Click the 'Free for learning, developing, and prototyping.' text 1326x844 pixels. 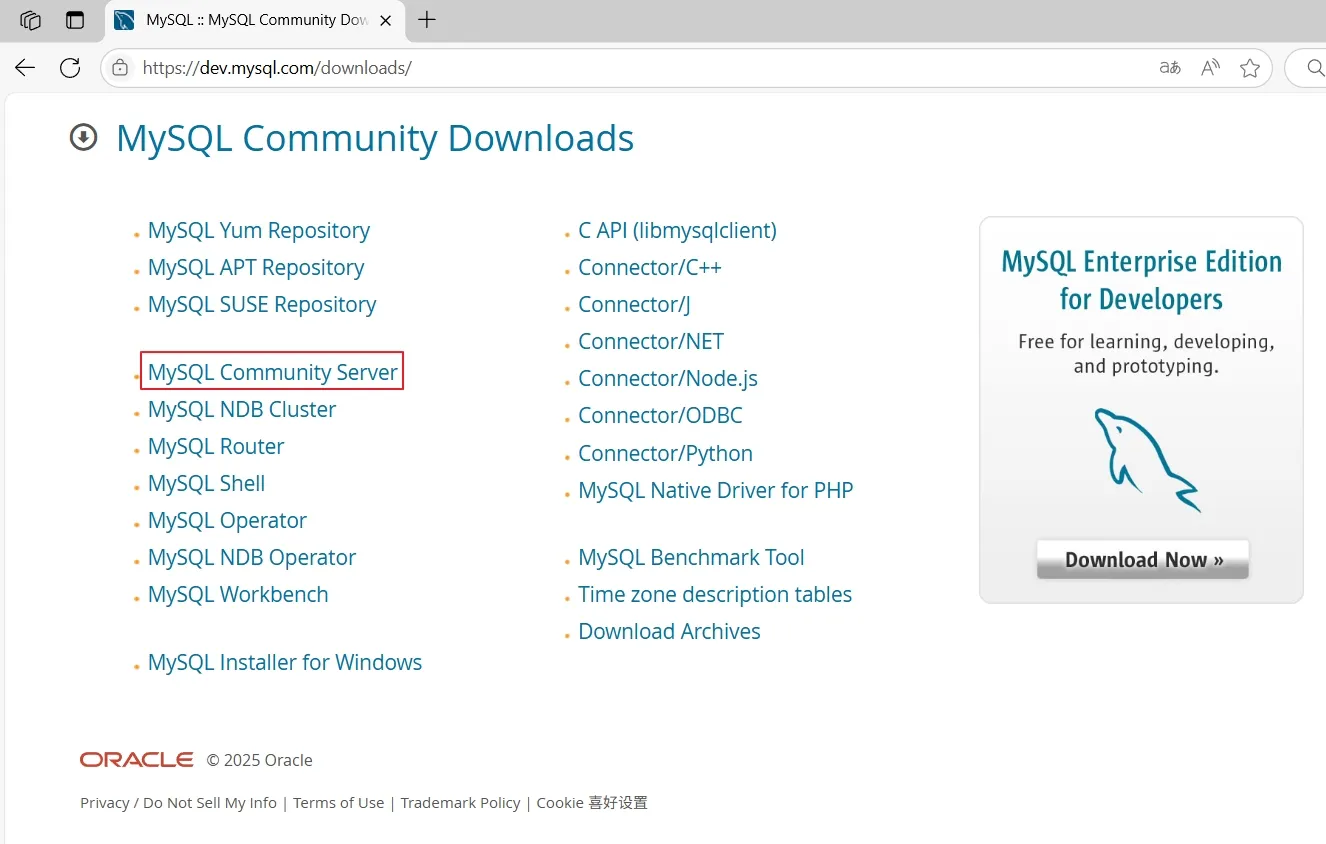[1146, 354]
